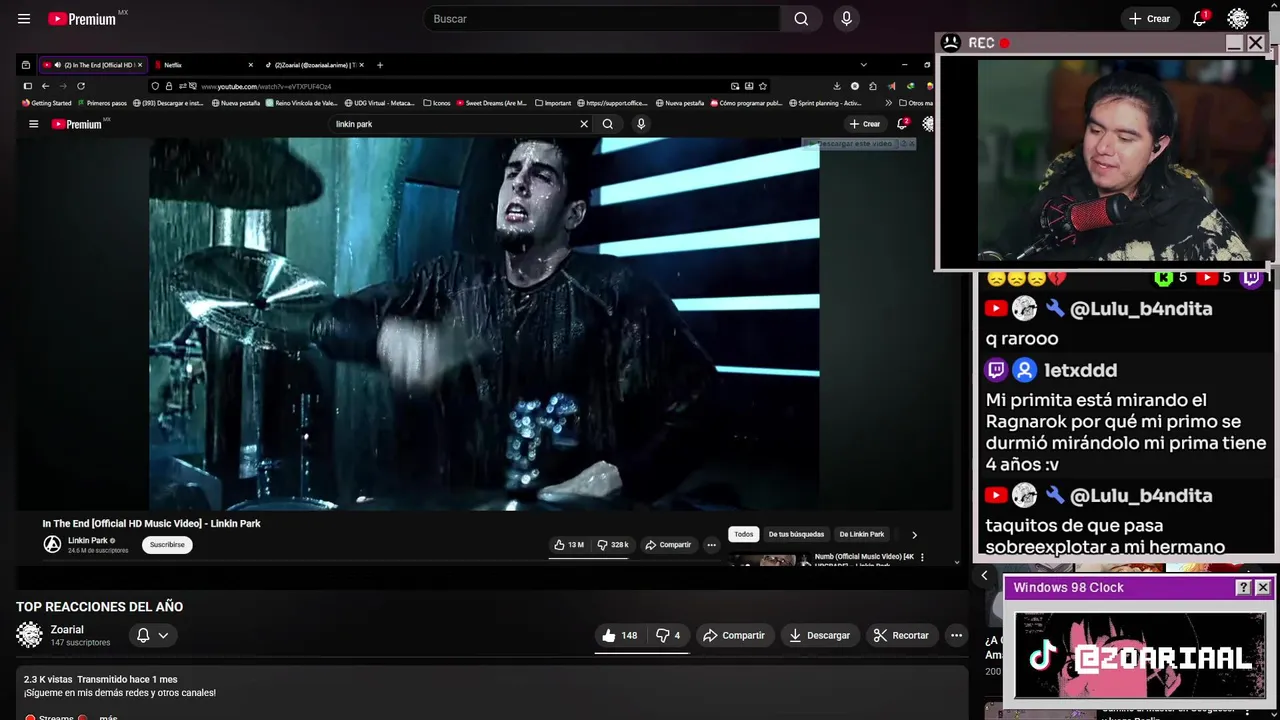Open the tab list chevron in streamed browser
The width and height of the screenshot is (1280, 720).
[x=863, y=65]
